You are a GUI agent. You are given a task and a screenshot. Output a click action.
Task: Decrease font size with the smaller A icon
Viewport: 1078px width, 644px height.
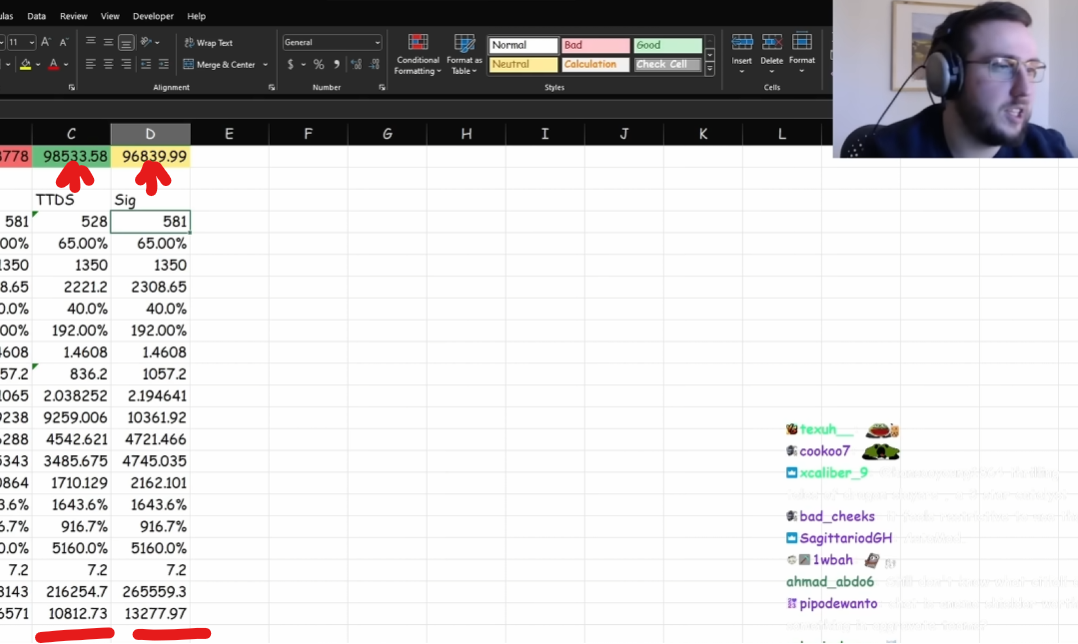click(x=63, y=42)
